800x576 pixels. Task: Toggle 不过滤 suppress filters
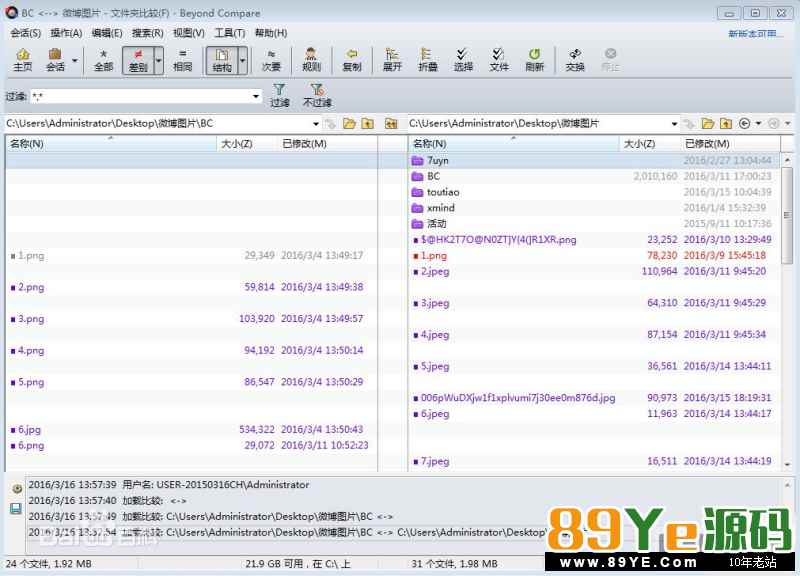[317, 95]
